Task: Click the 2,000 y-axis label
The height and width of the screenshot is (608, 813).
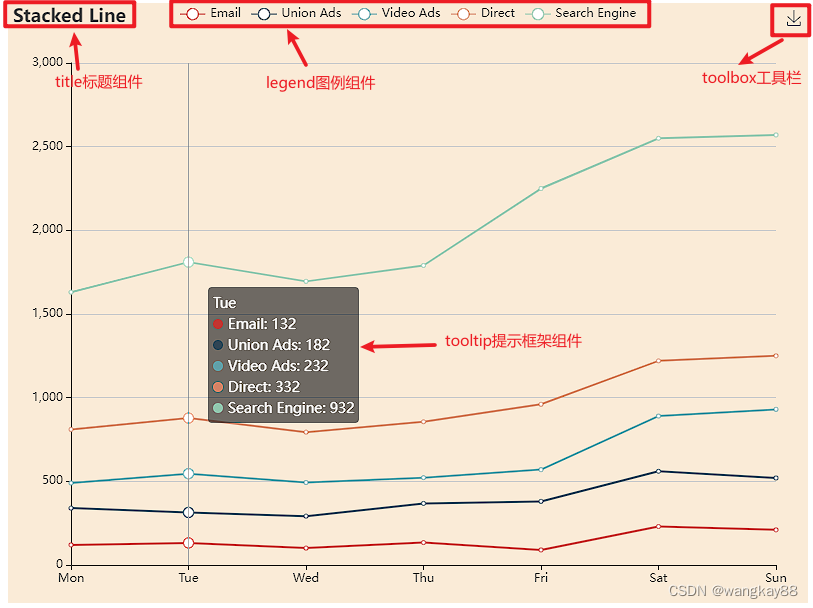Action: click(48, 230)
